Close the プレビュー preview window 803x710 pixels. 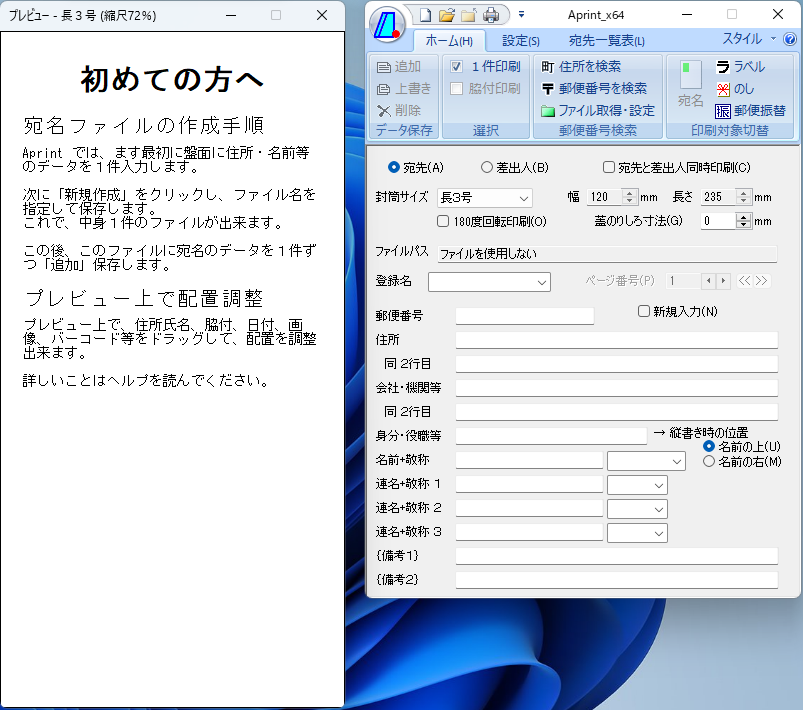[x=322, y=15]
